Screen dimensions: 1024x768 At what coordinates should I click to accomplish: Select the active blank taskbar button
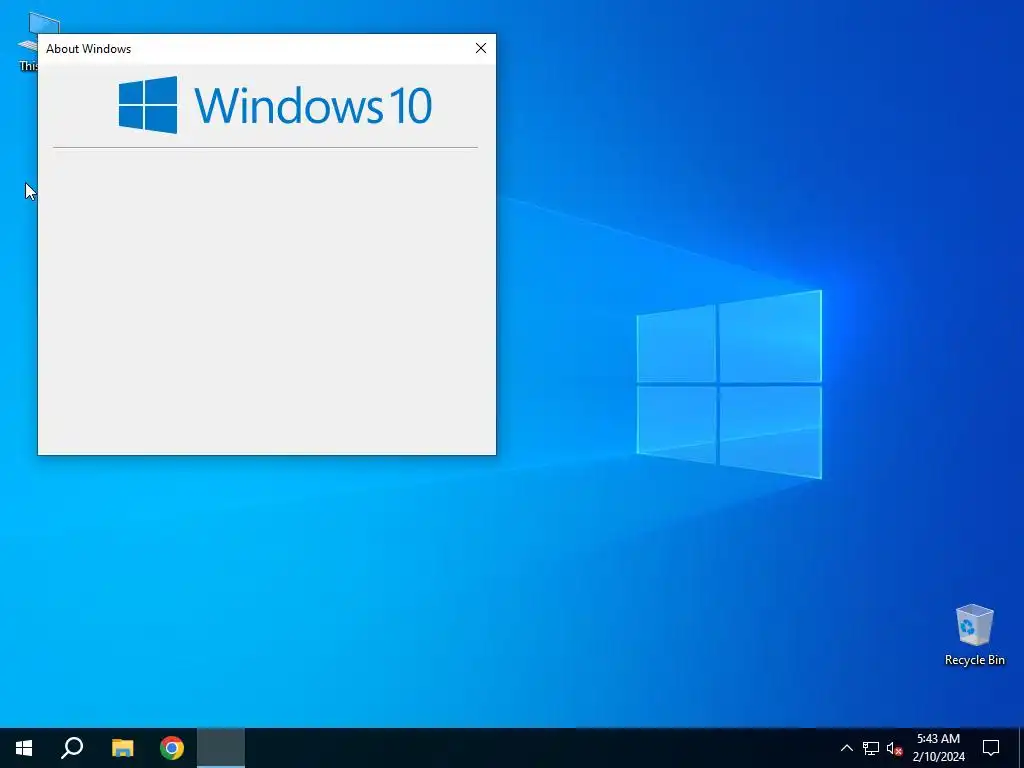pyautogui.click(x=221, y=748)
